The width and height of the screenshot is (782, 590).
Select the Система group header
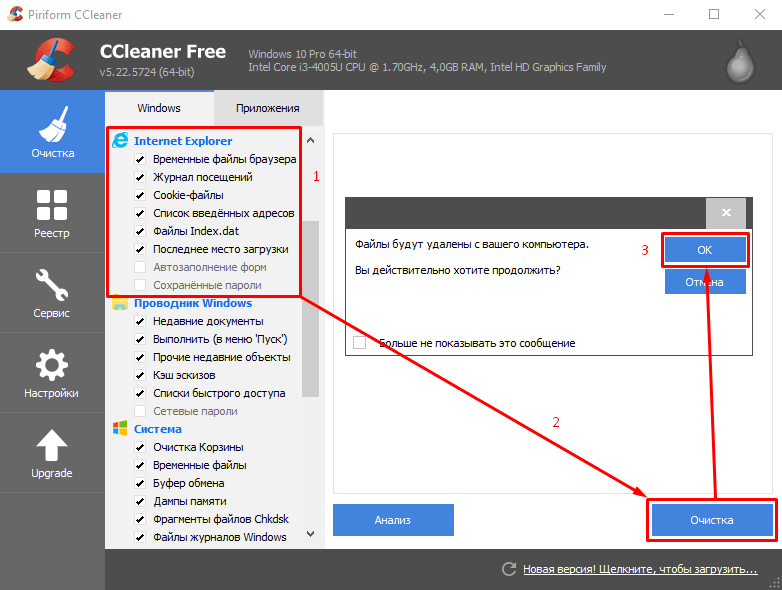pyautogui.click(x=158, y=429)
